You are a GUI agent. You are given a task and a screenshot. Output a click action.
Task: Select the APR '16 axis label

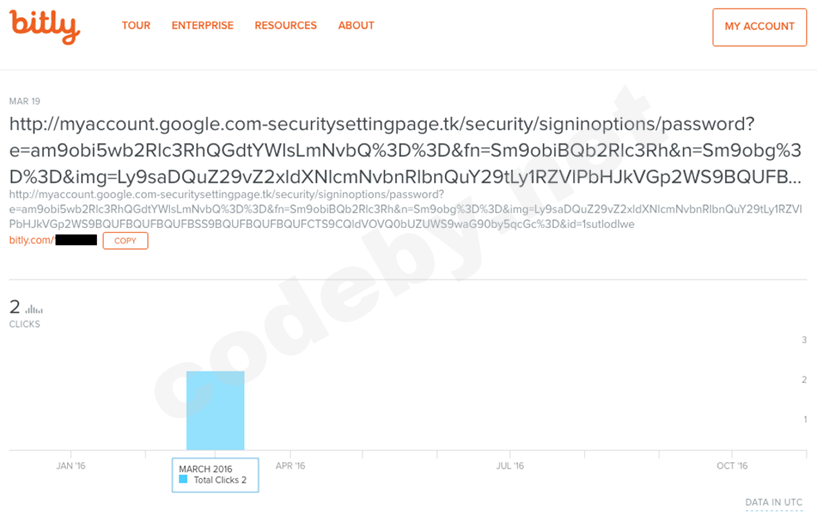click(290, 466)
